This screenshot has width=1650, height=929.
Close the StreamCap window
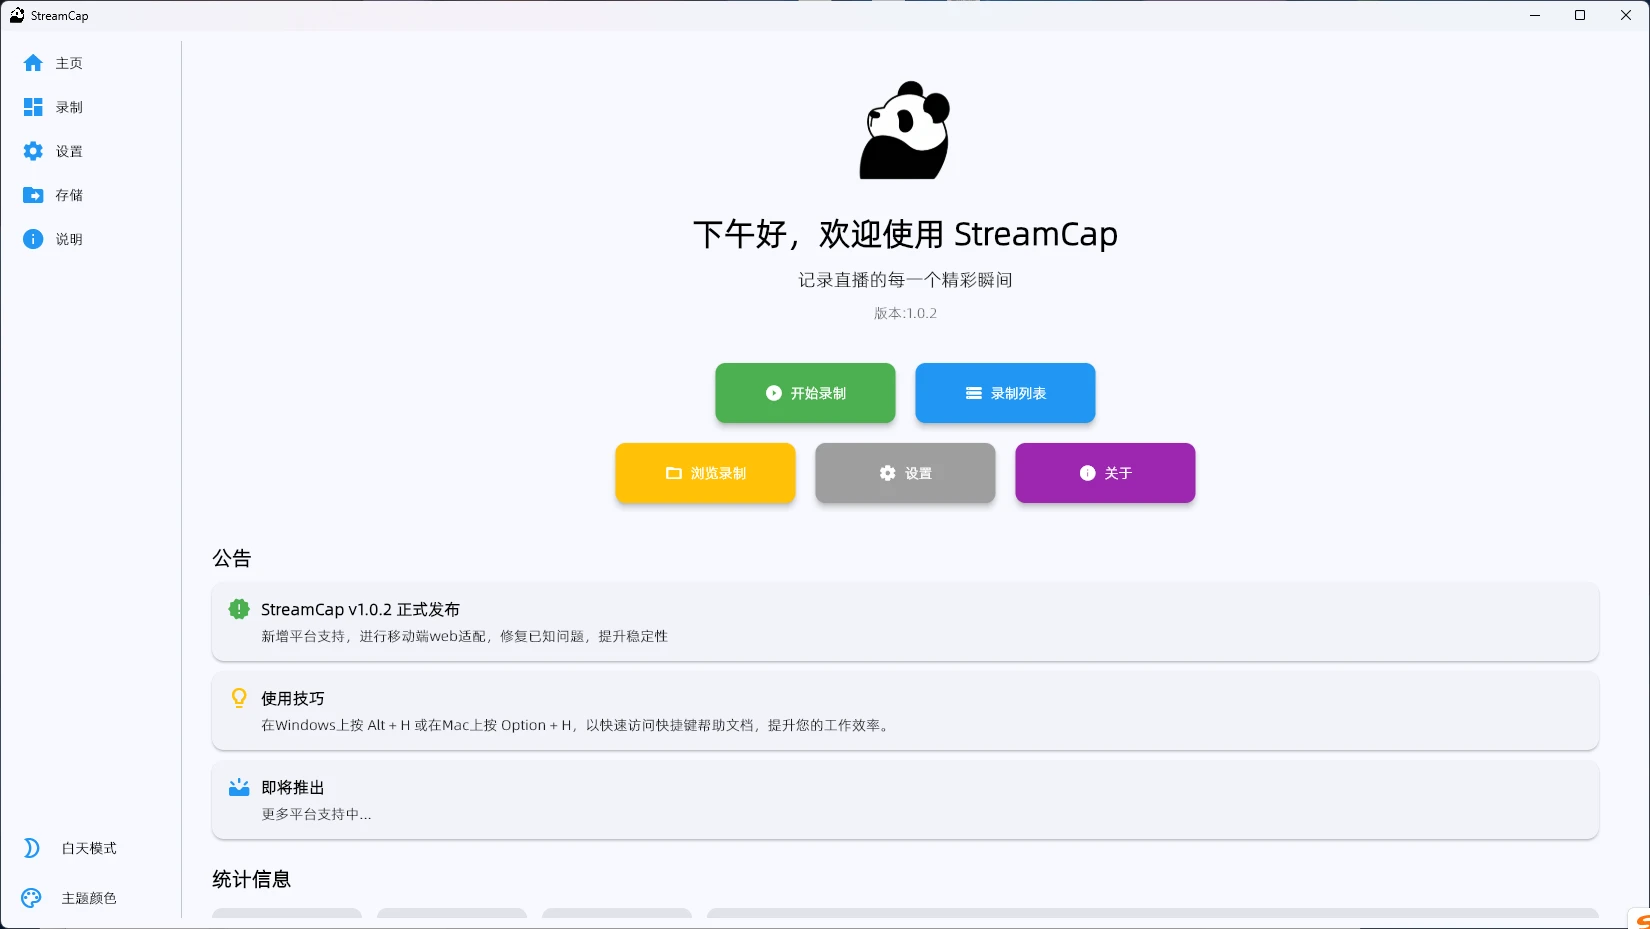tap(1626, 15)
